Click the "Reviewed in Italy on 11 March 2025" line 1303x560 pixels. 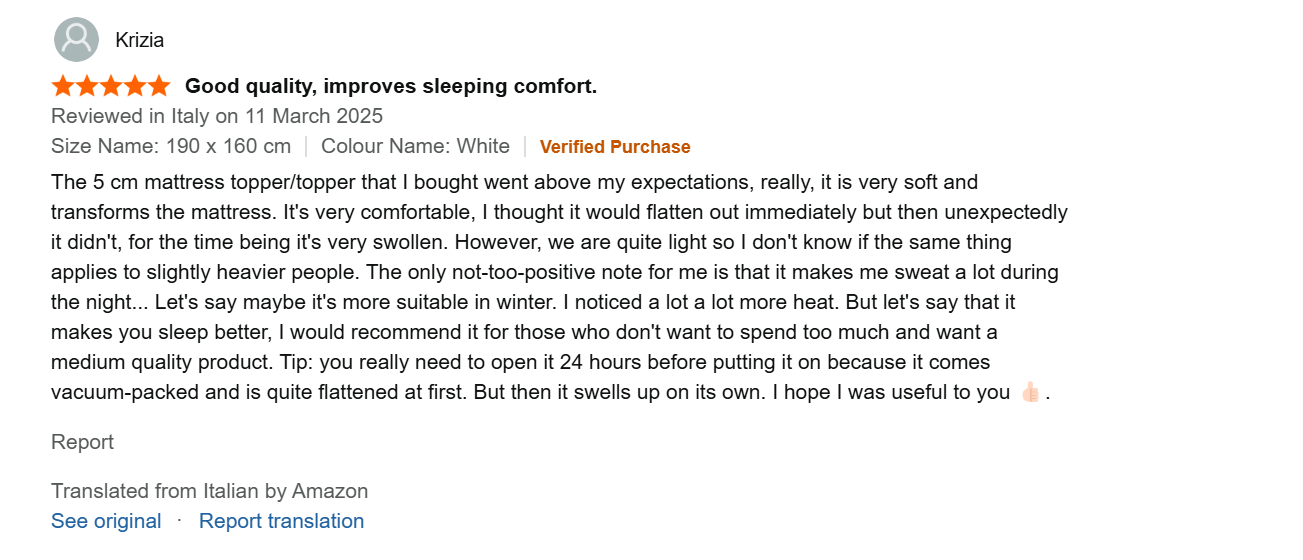coord(217,116)
